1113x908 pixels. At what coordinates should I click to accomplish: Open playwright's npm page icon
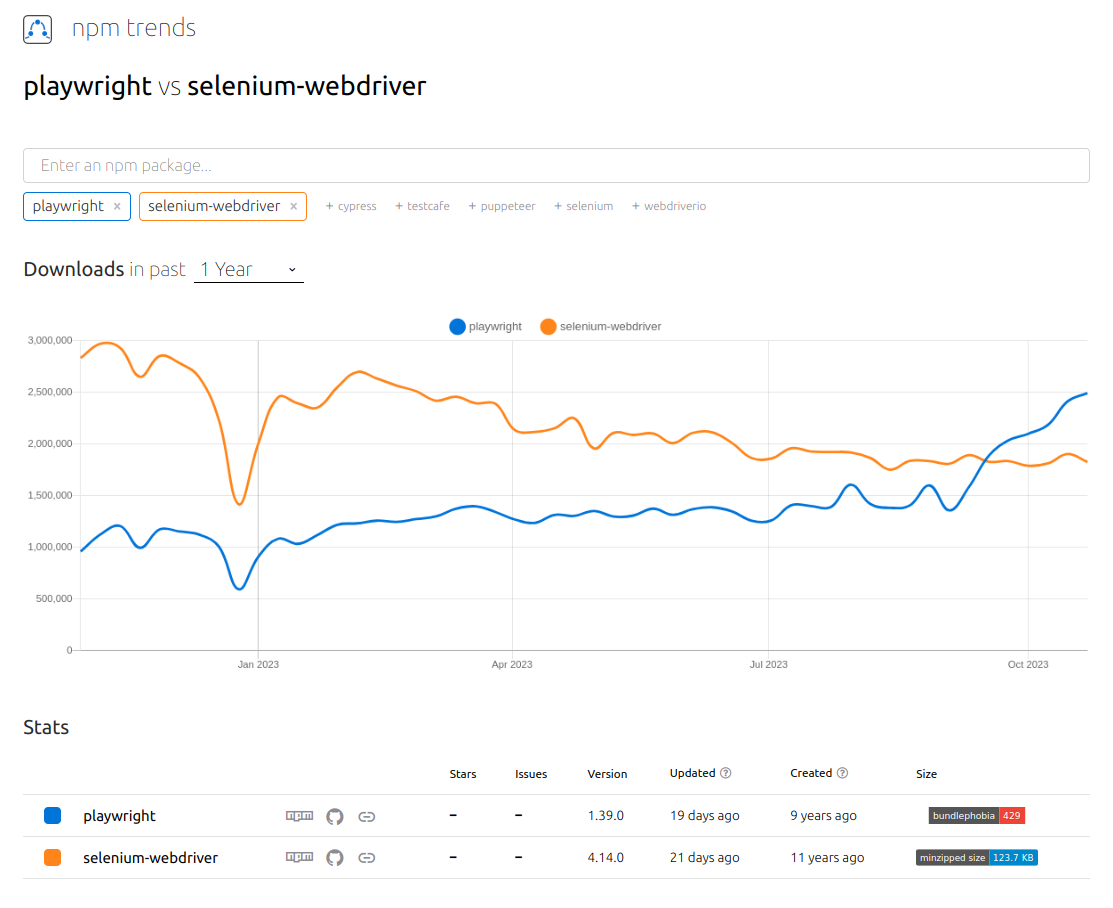coord(299,816)
